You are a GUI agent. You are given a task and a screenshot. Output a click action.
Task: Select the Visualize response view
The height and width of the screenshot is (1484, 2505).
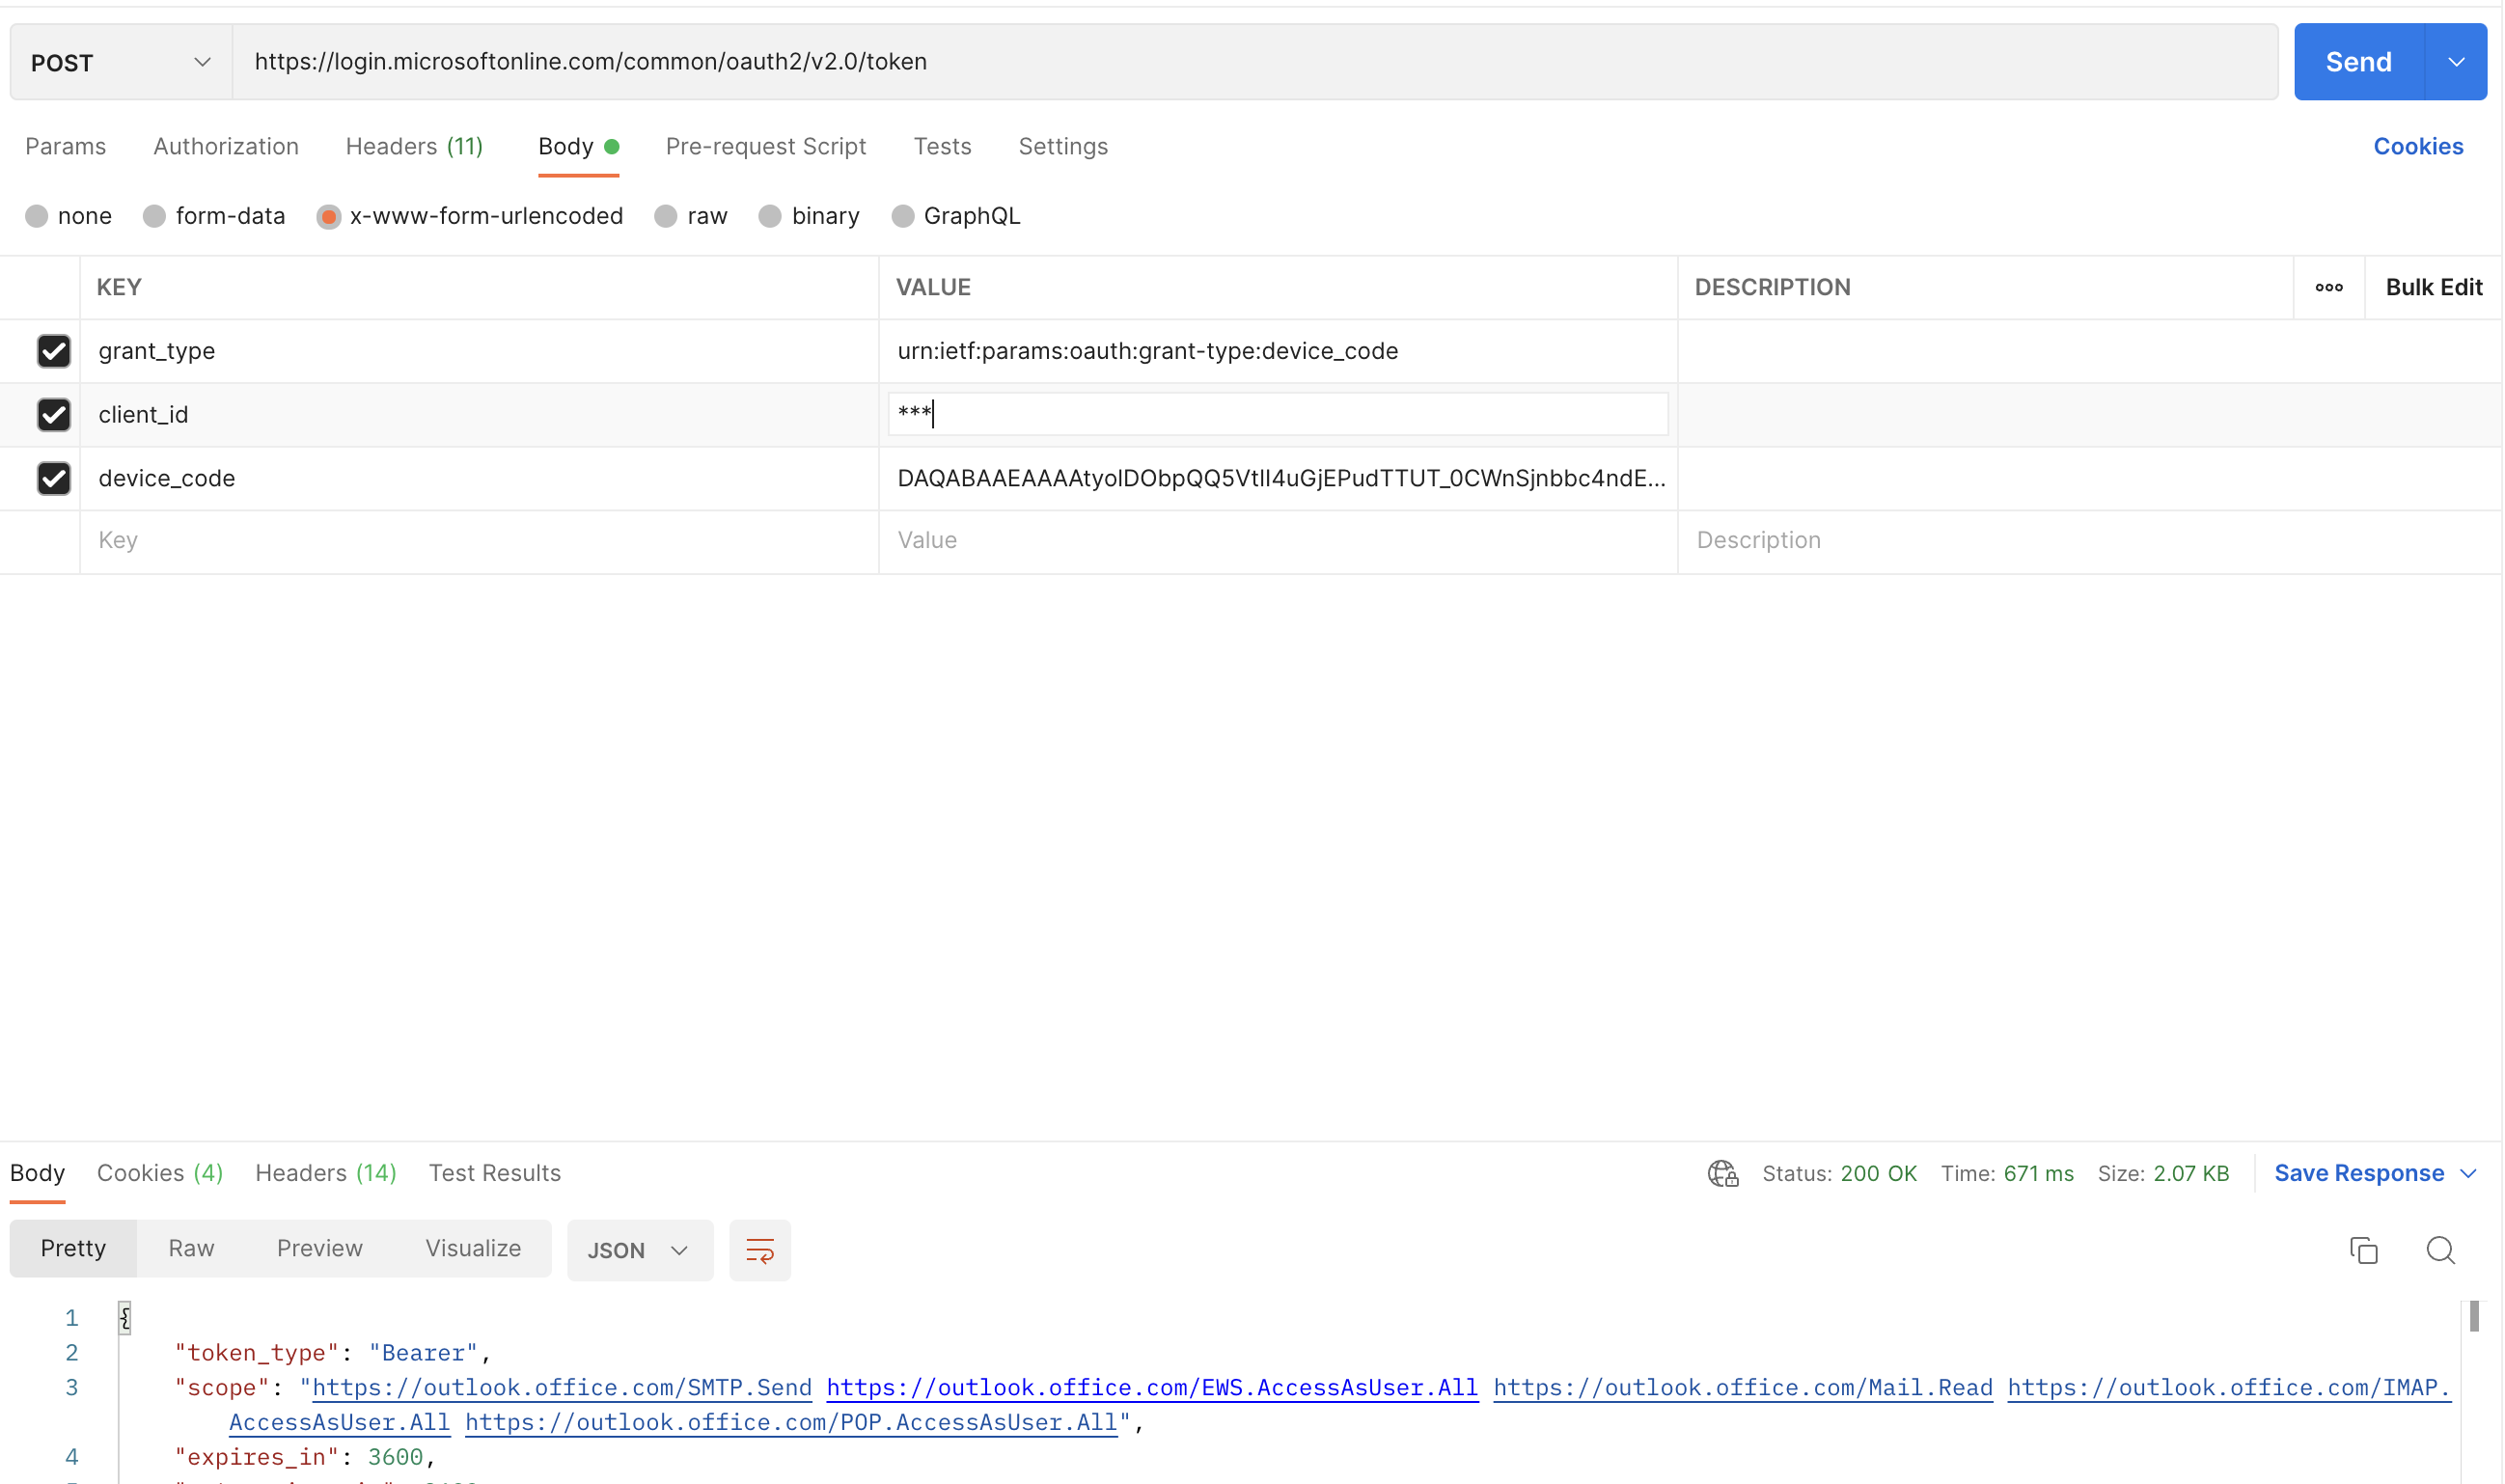point(474,1249)
